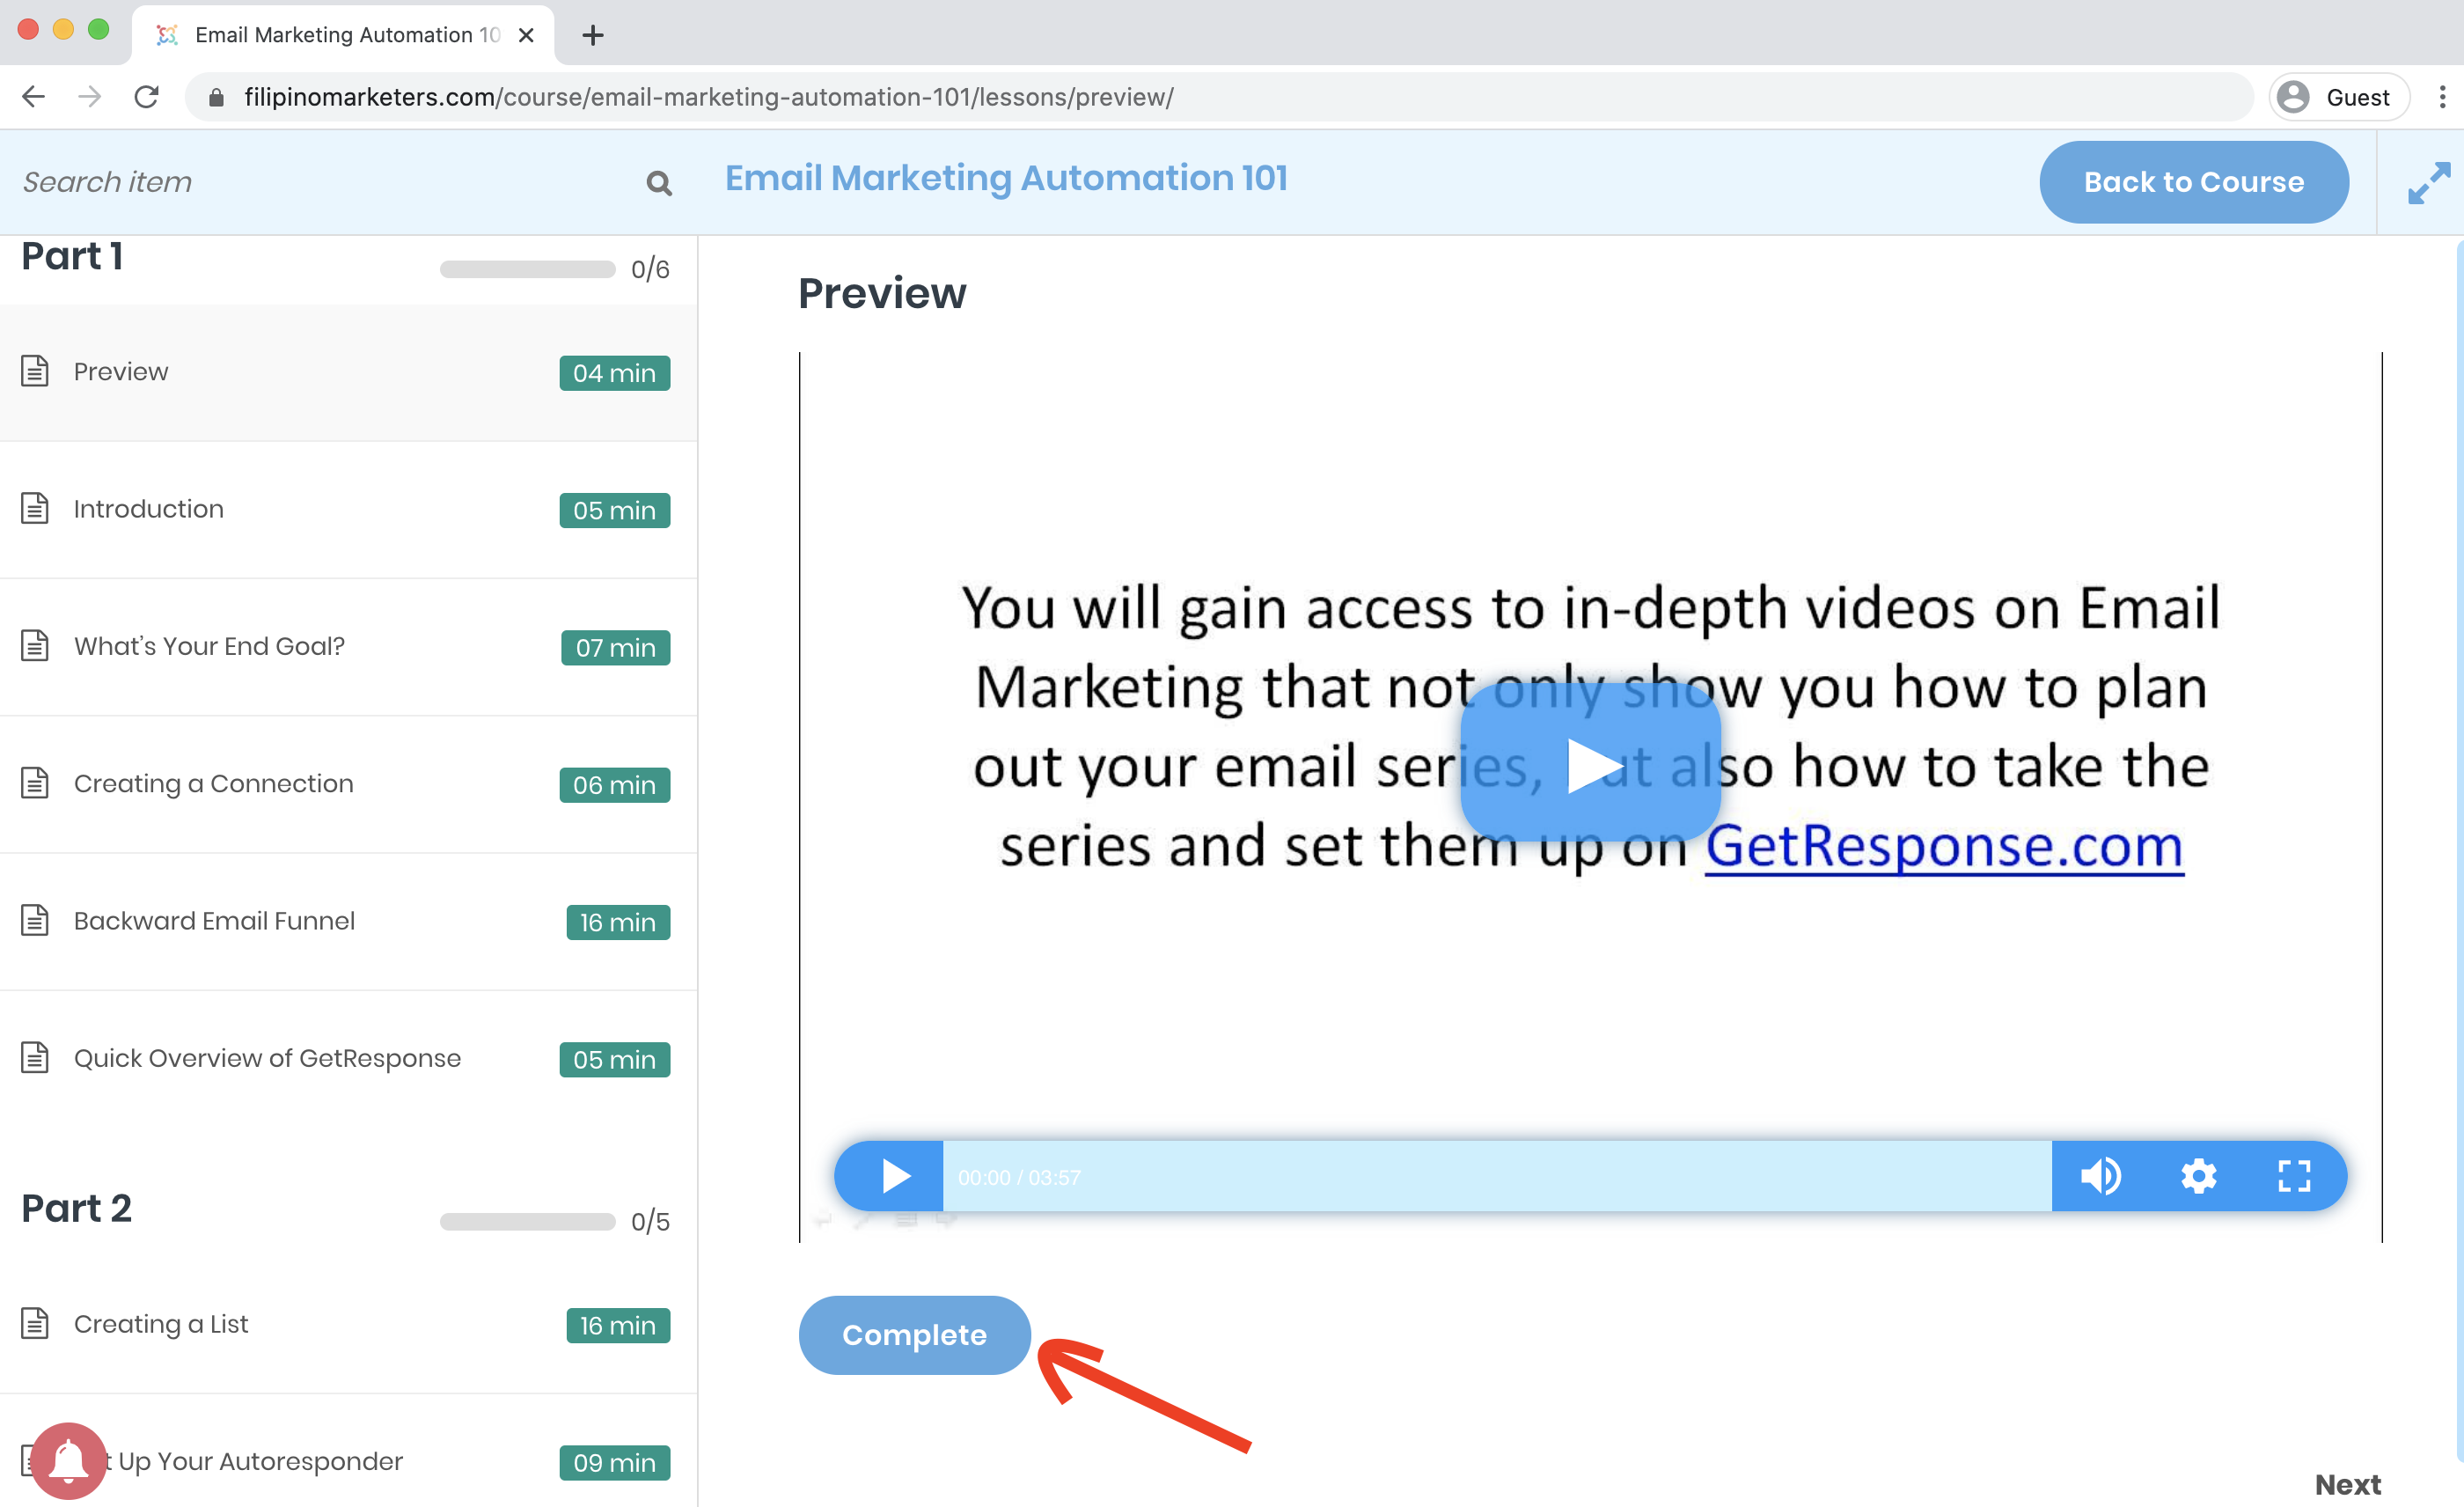2464x1507 pixels.
Task: Open video settings gear
Action: coord(2198,1176)
